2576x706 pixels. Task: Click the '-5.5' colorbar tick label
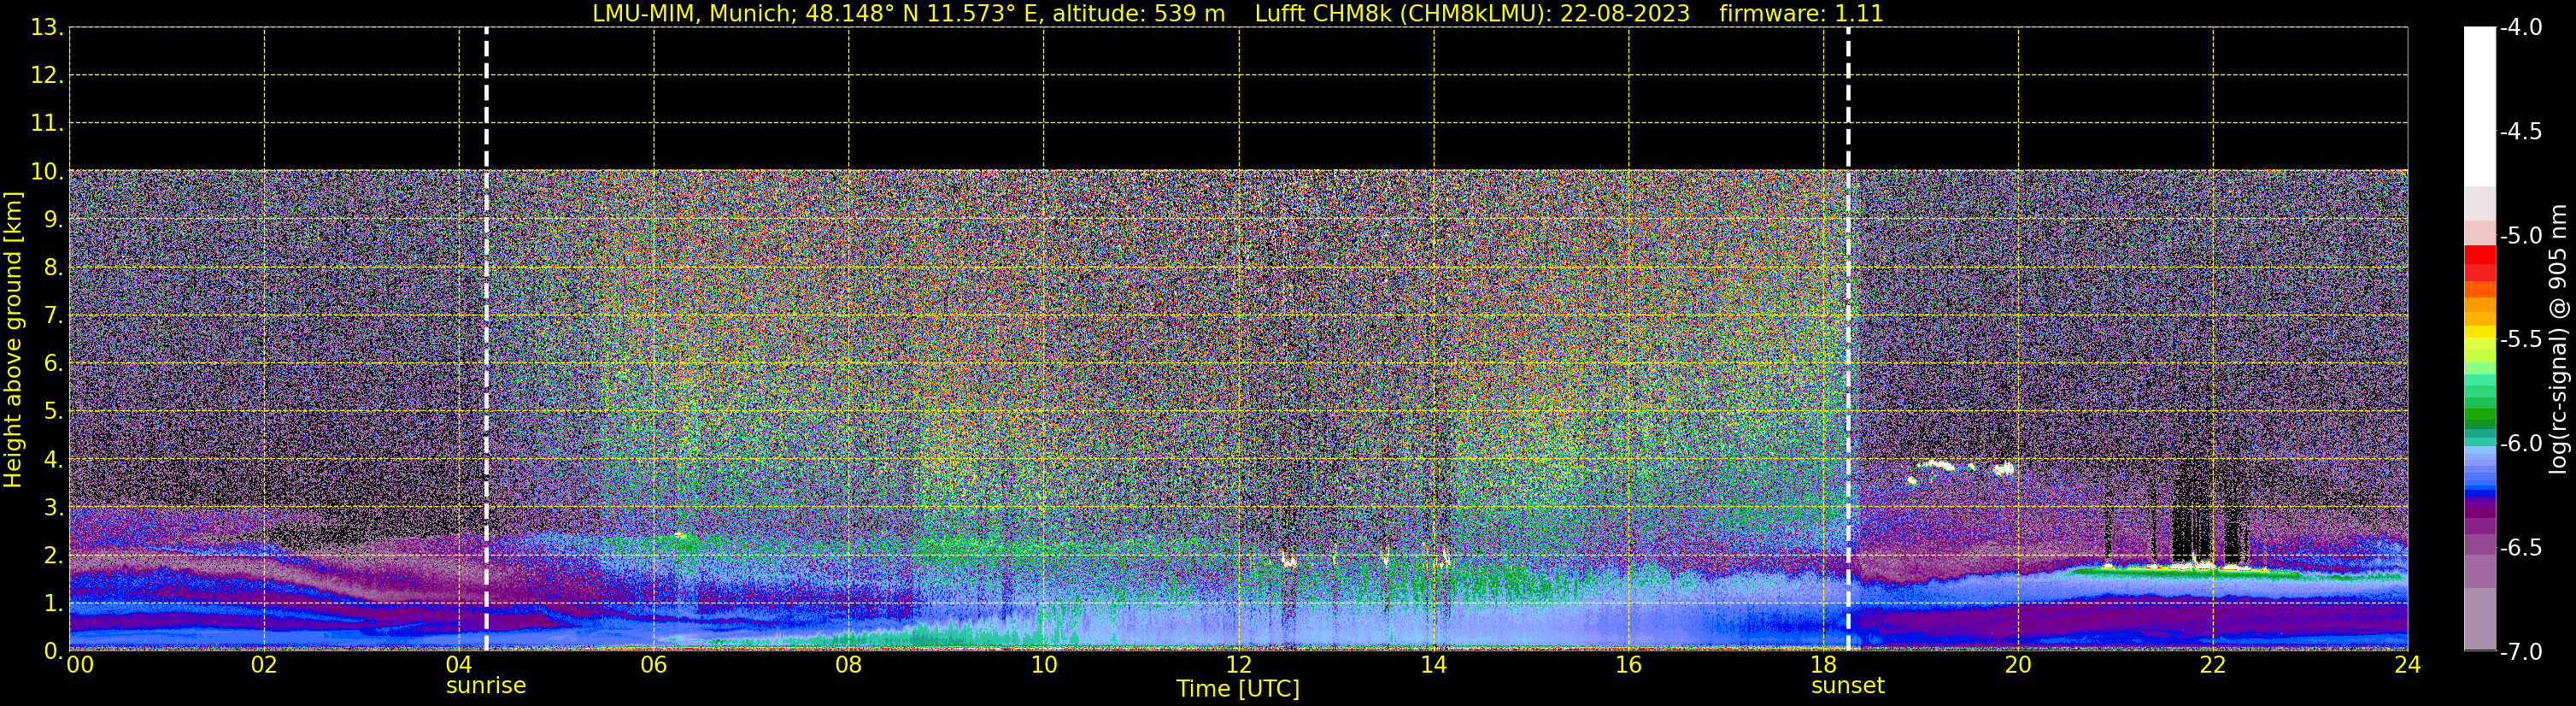(x=2520, y=340)
